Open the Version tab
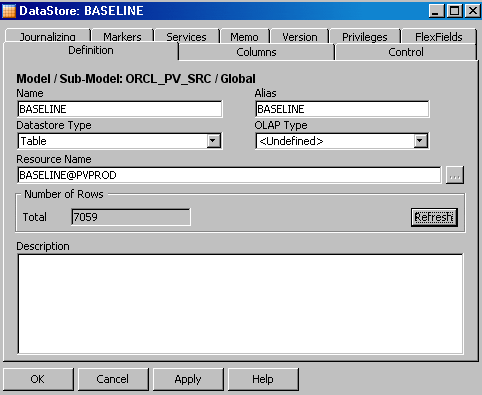The width and height of the screenshot is (482, 395). (x=300, y=36)
